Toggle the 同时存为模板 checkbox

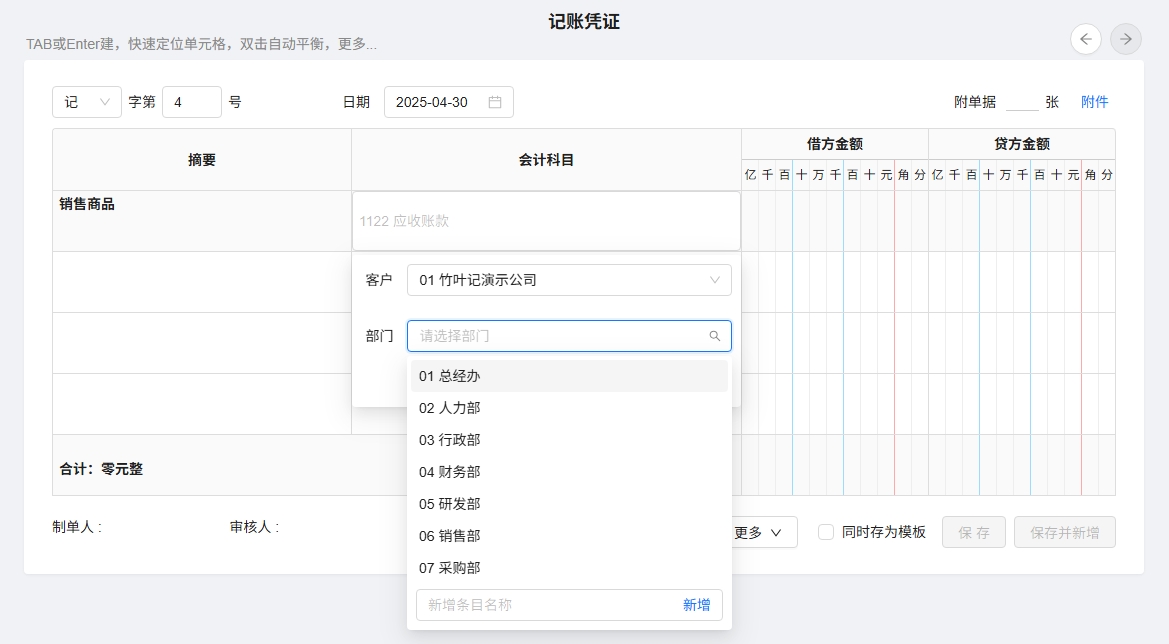[826, 532]
